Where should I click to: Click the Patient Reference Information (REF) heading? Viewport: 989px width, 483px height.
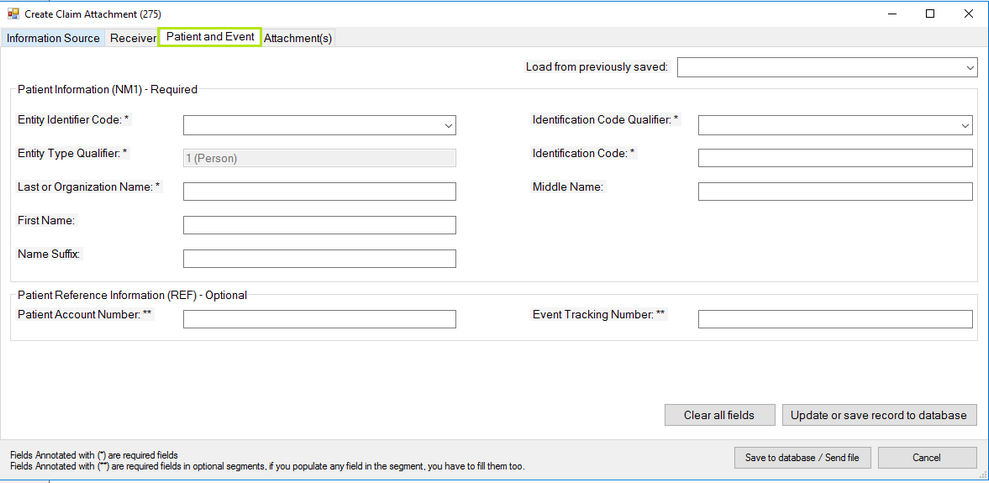point(132,294)
